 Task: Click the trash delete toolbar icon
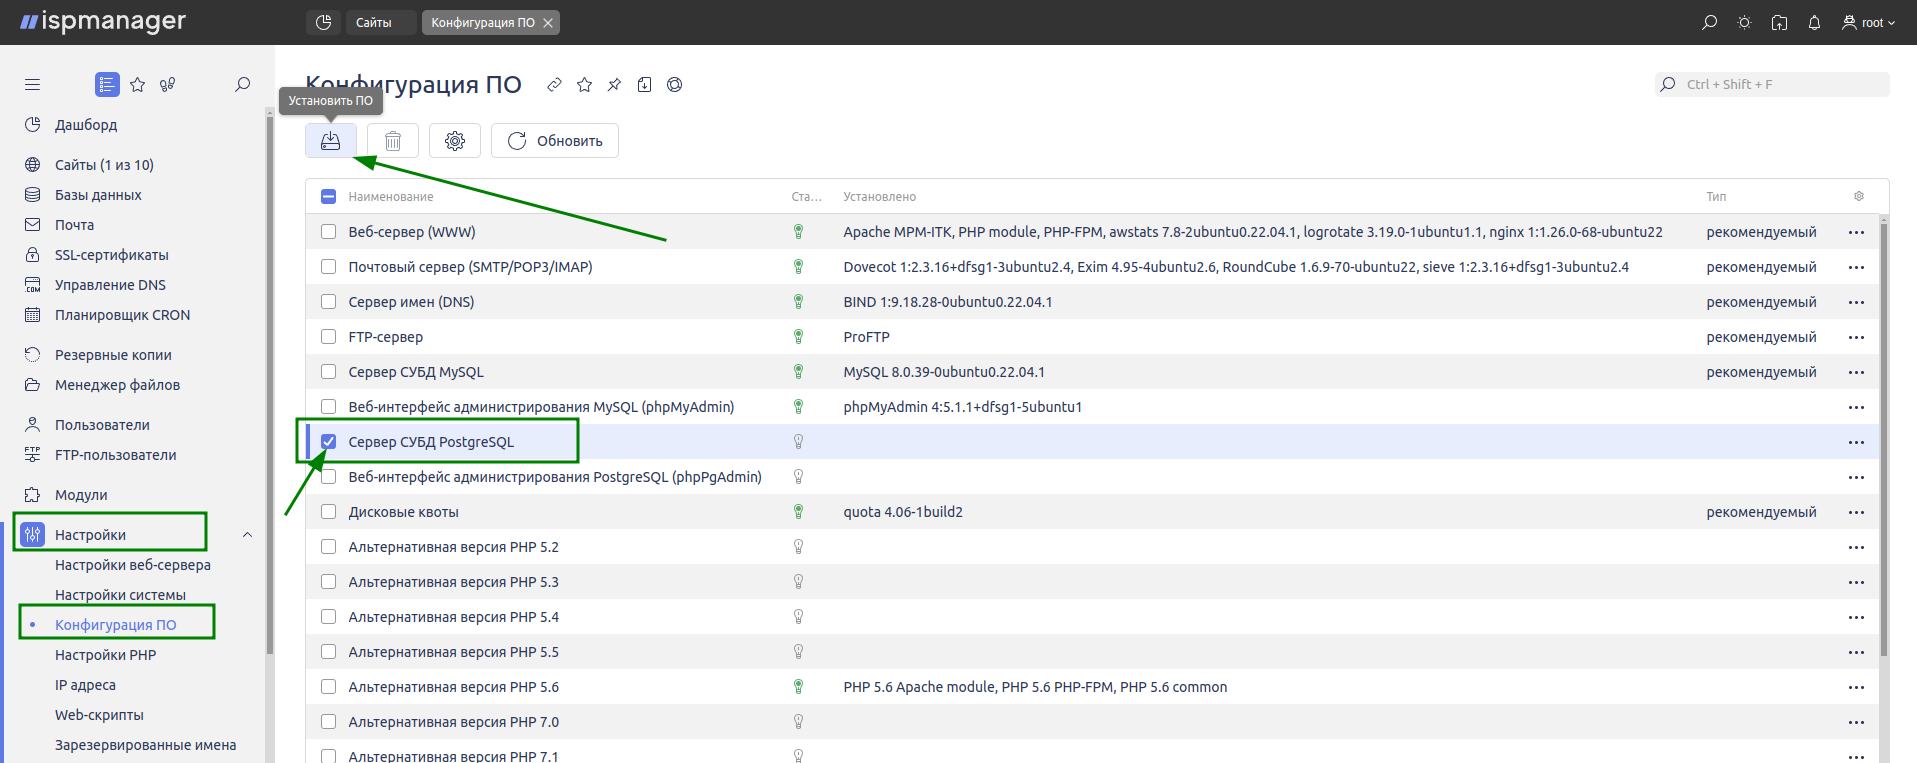click(393, 141)
